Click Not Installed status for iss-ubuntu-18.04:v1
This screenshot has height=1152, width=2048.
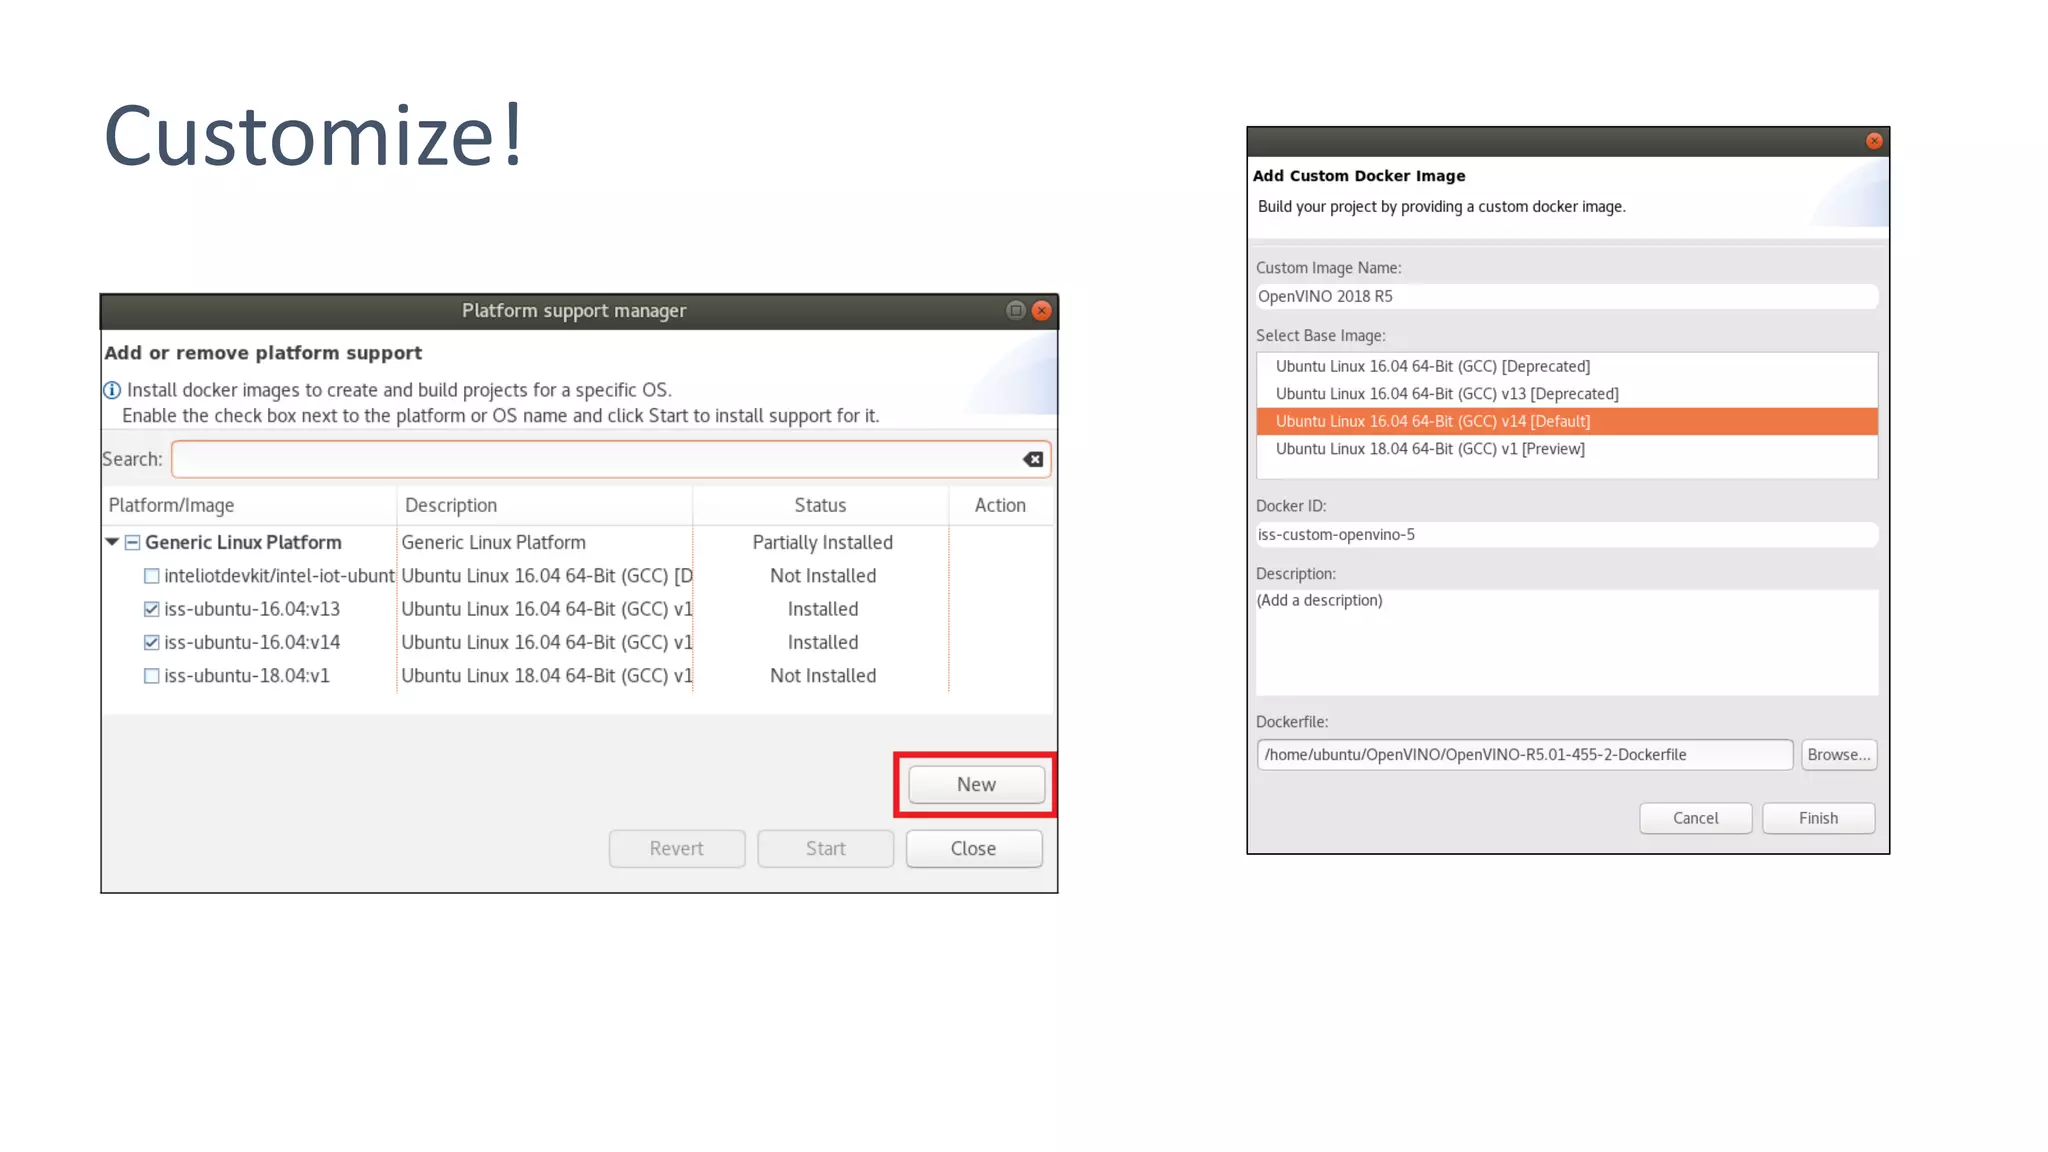tap(822, 676)
